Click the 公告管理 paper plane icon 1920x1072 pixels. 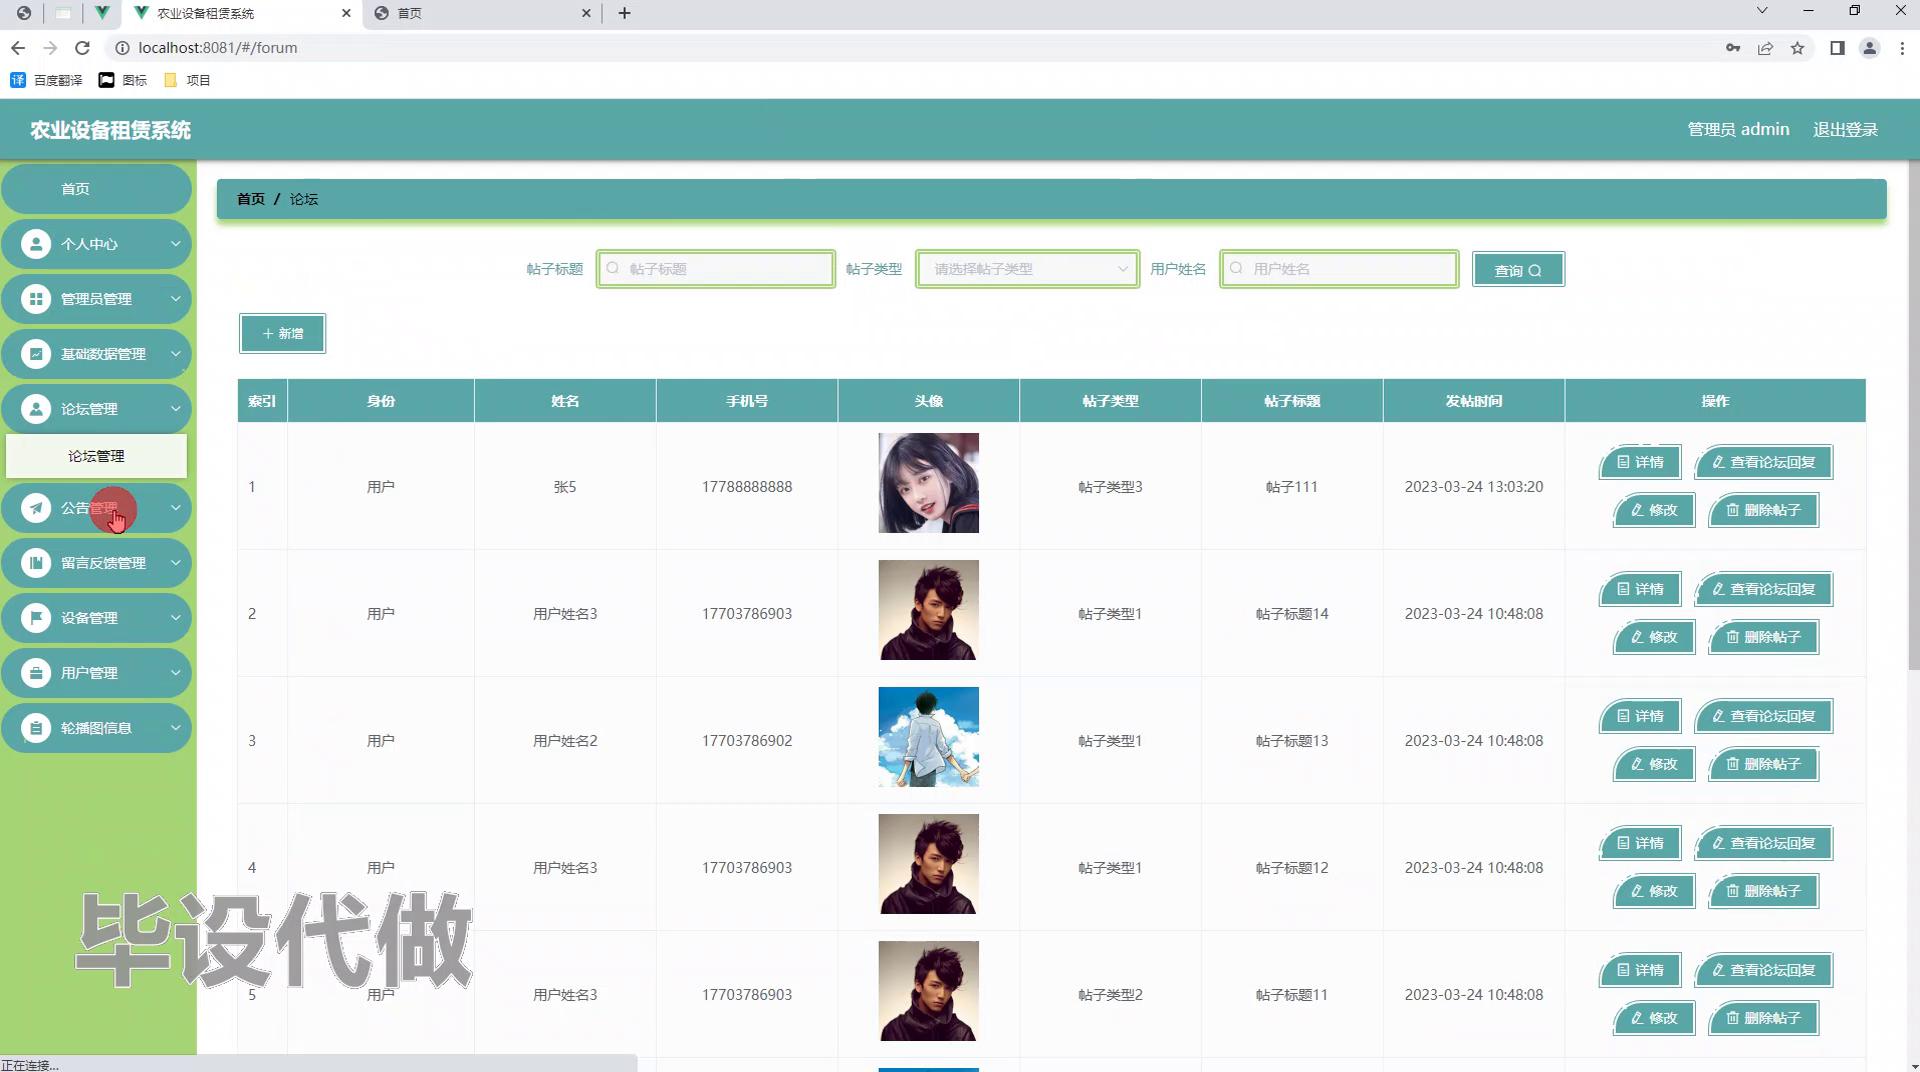36,508
